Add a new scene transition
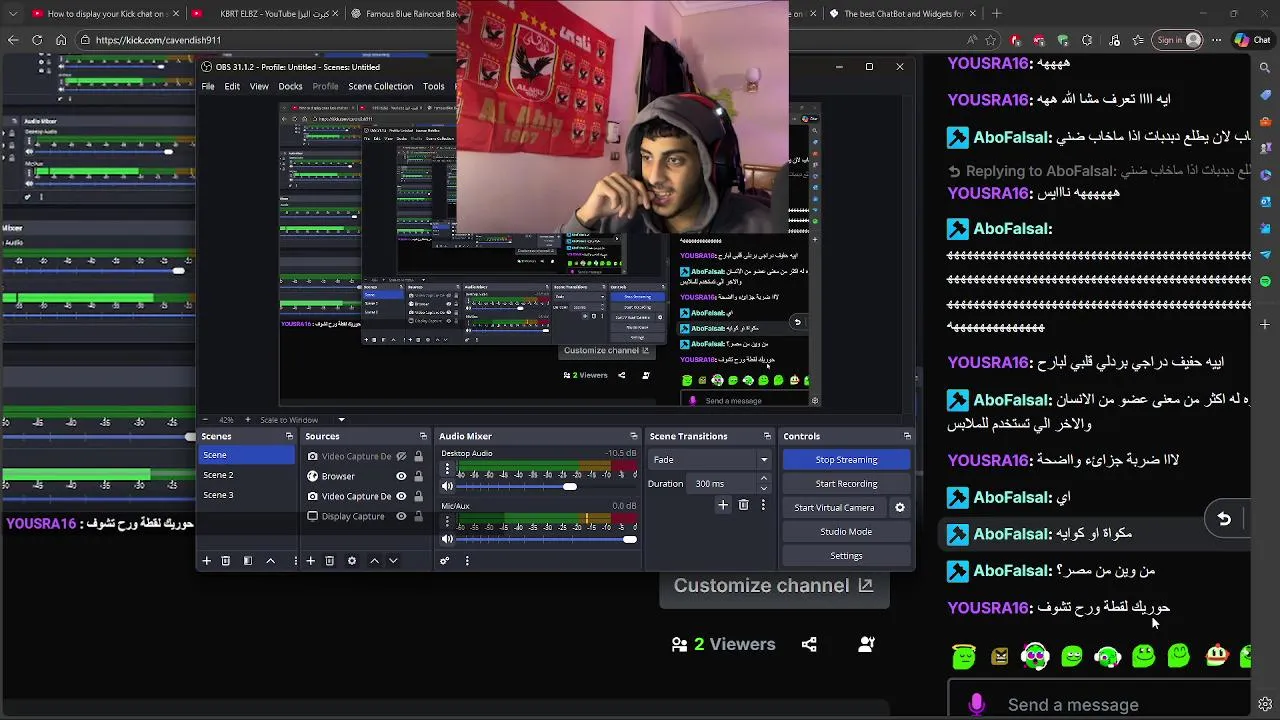Image resolution: width=1280 pixels, height=720 pixels. pos(723,506)
